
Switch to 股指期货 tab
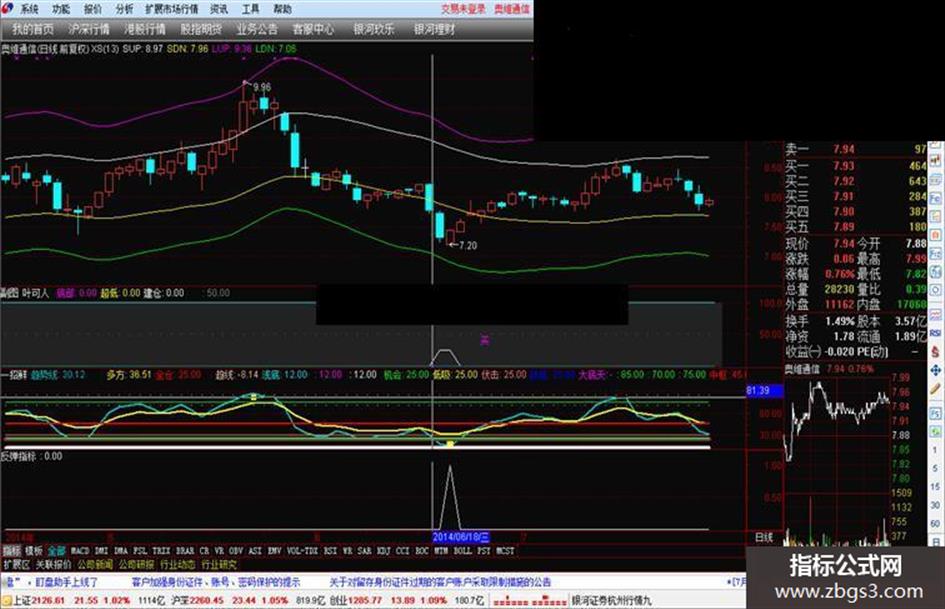tap(201, 29)
